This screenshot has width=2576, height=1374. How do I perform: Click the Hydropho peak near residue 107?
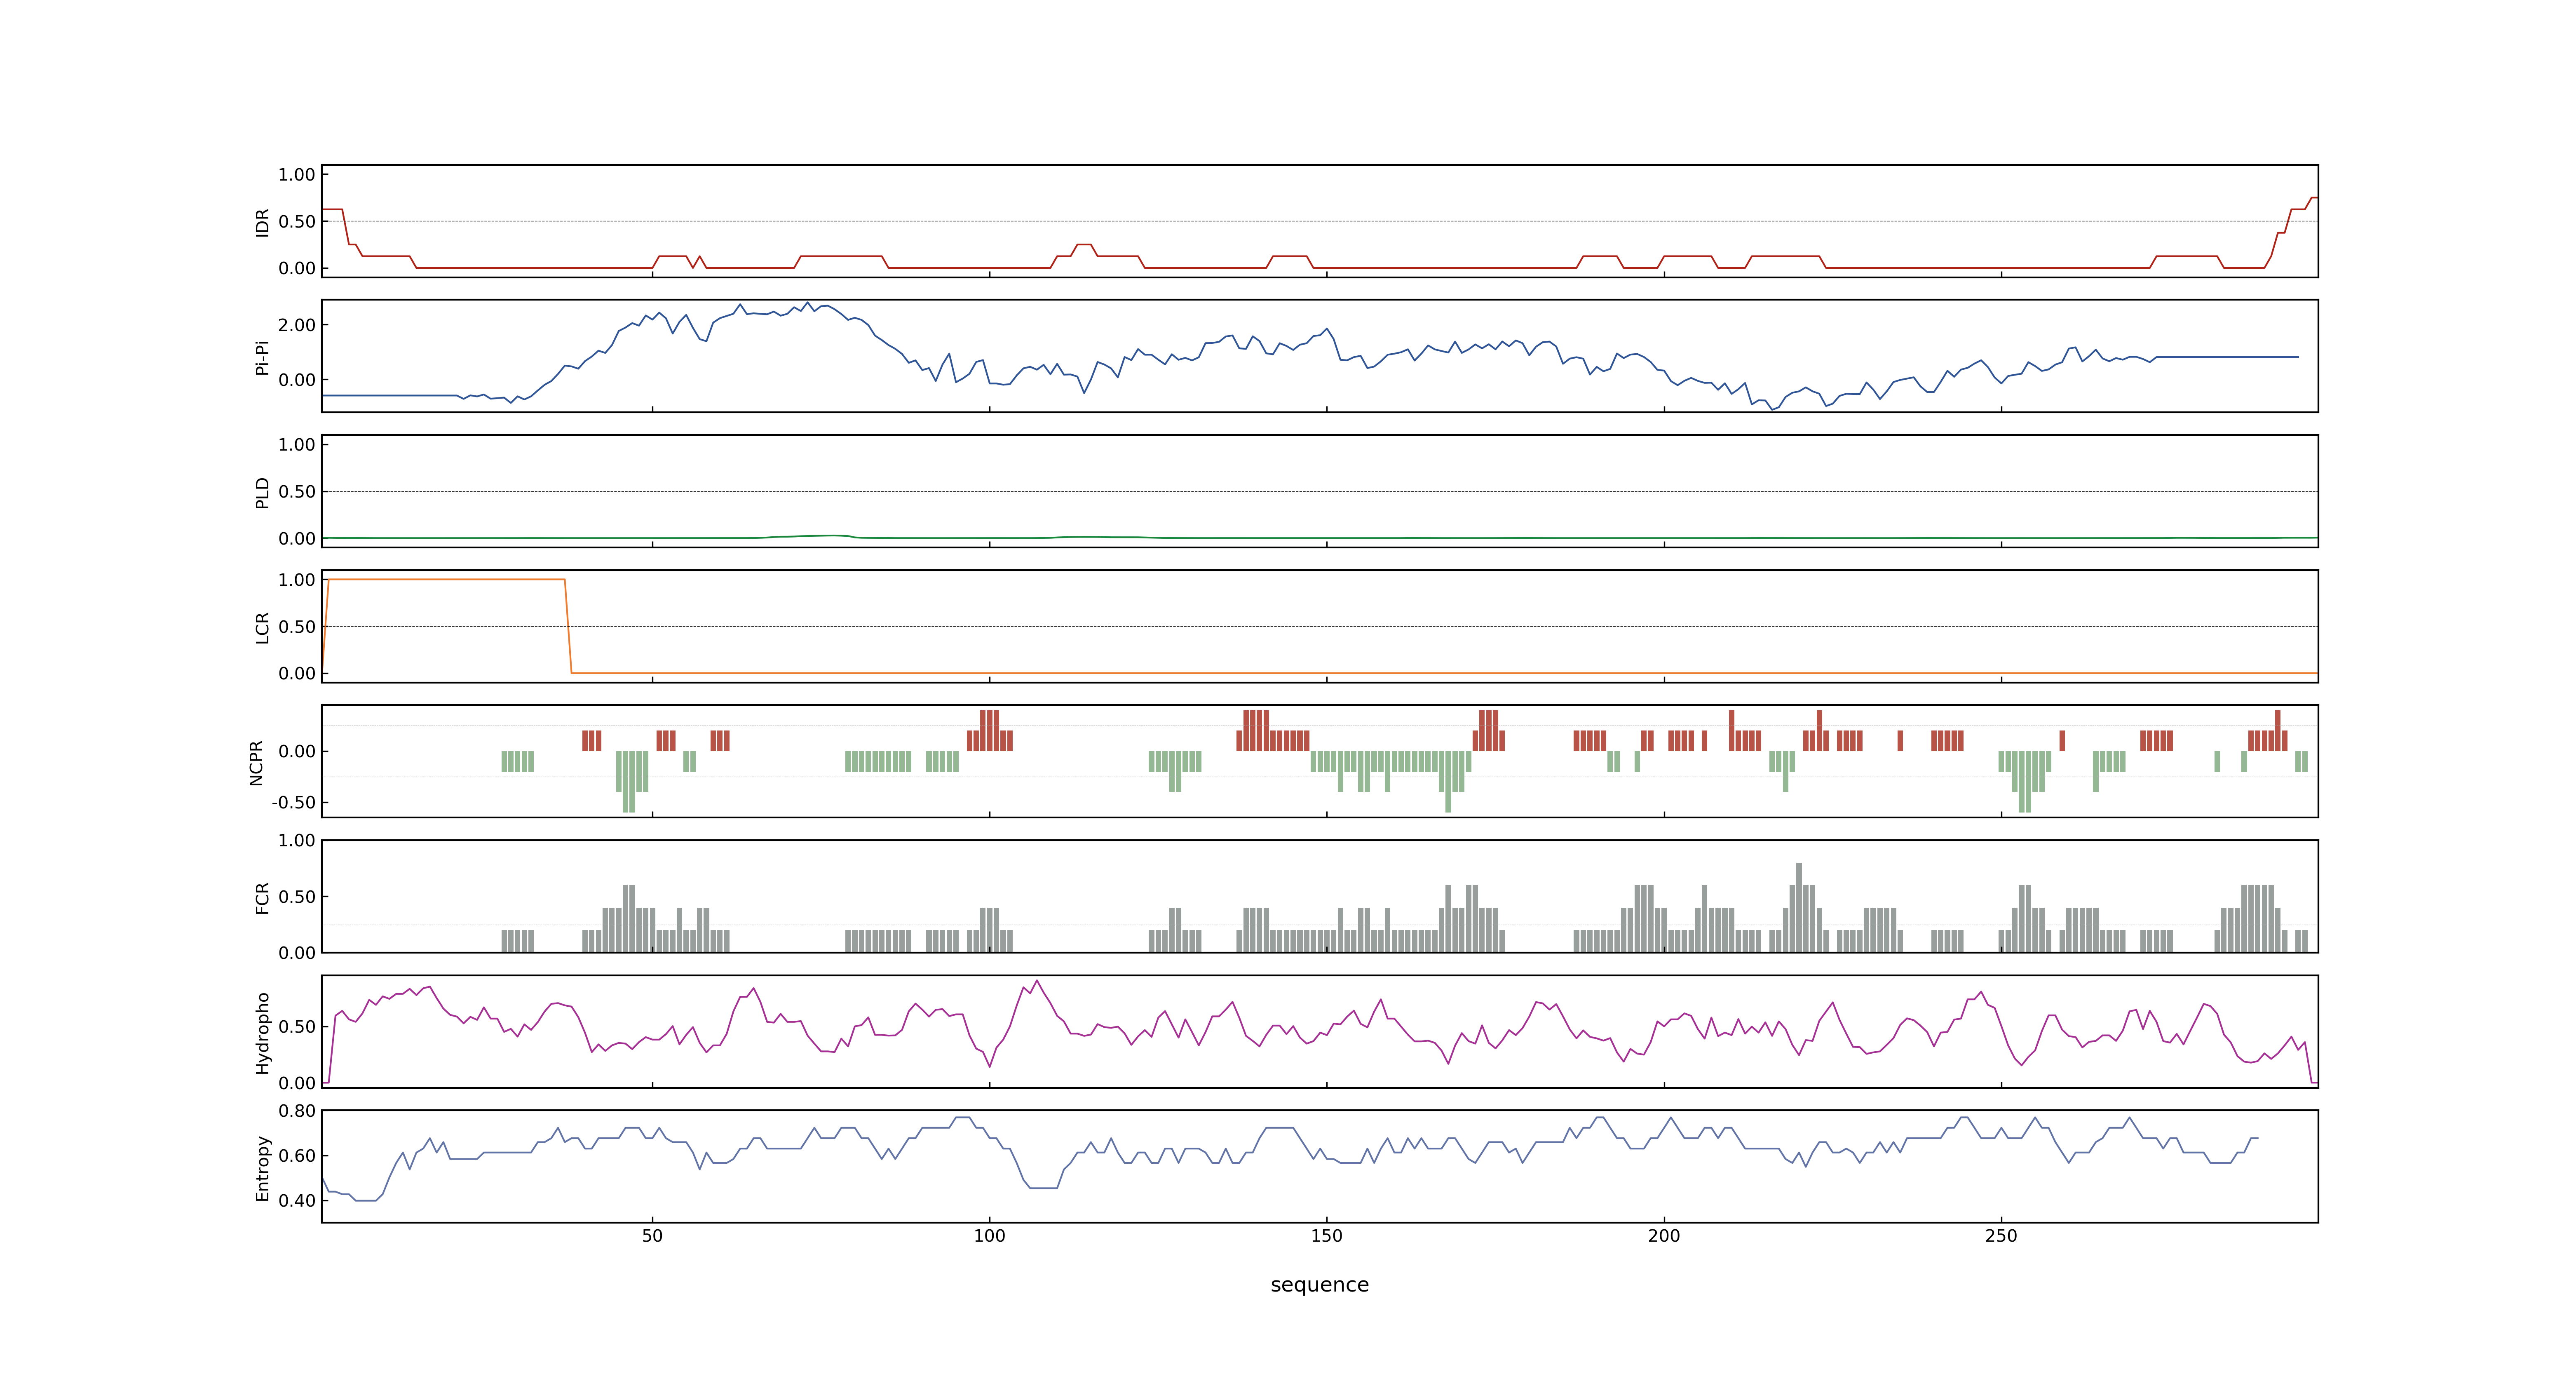(1036, 981)
